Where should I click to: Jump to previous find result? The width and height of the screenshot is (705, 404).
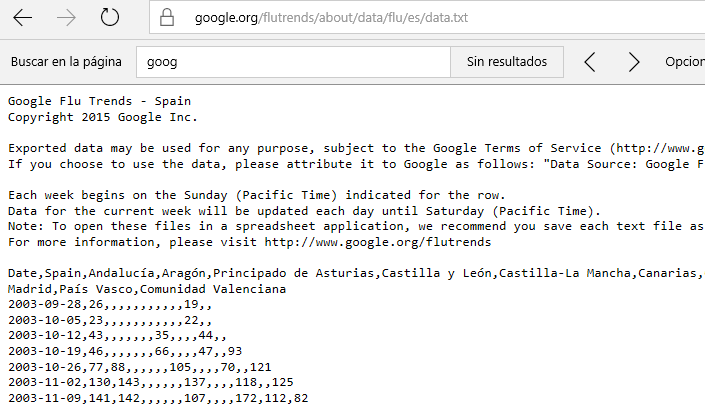click(590, 62)
